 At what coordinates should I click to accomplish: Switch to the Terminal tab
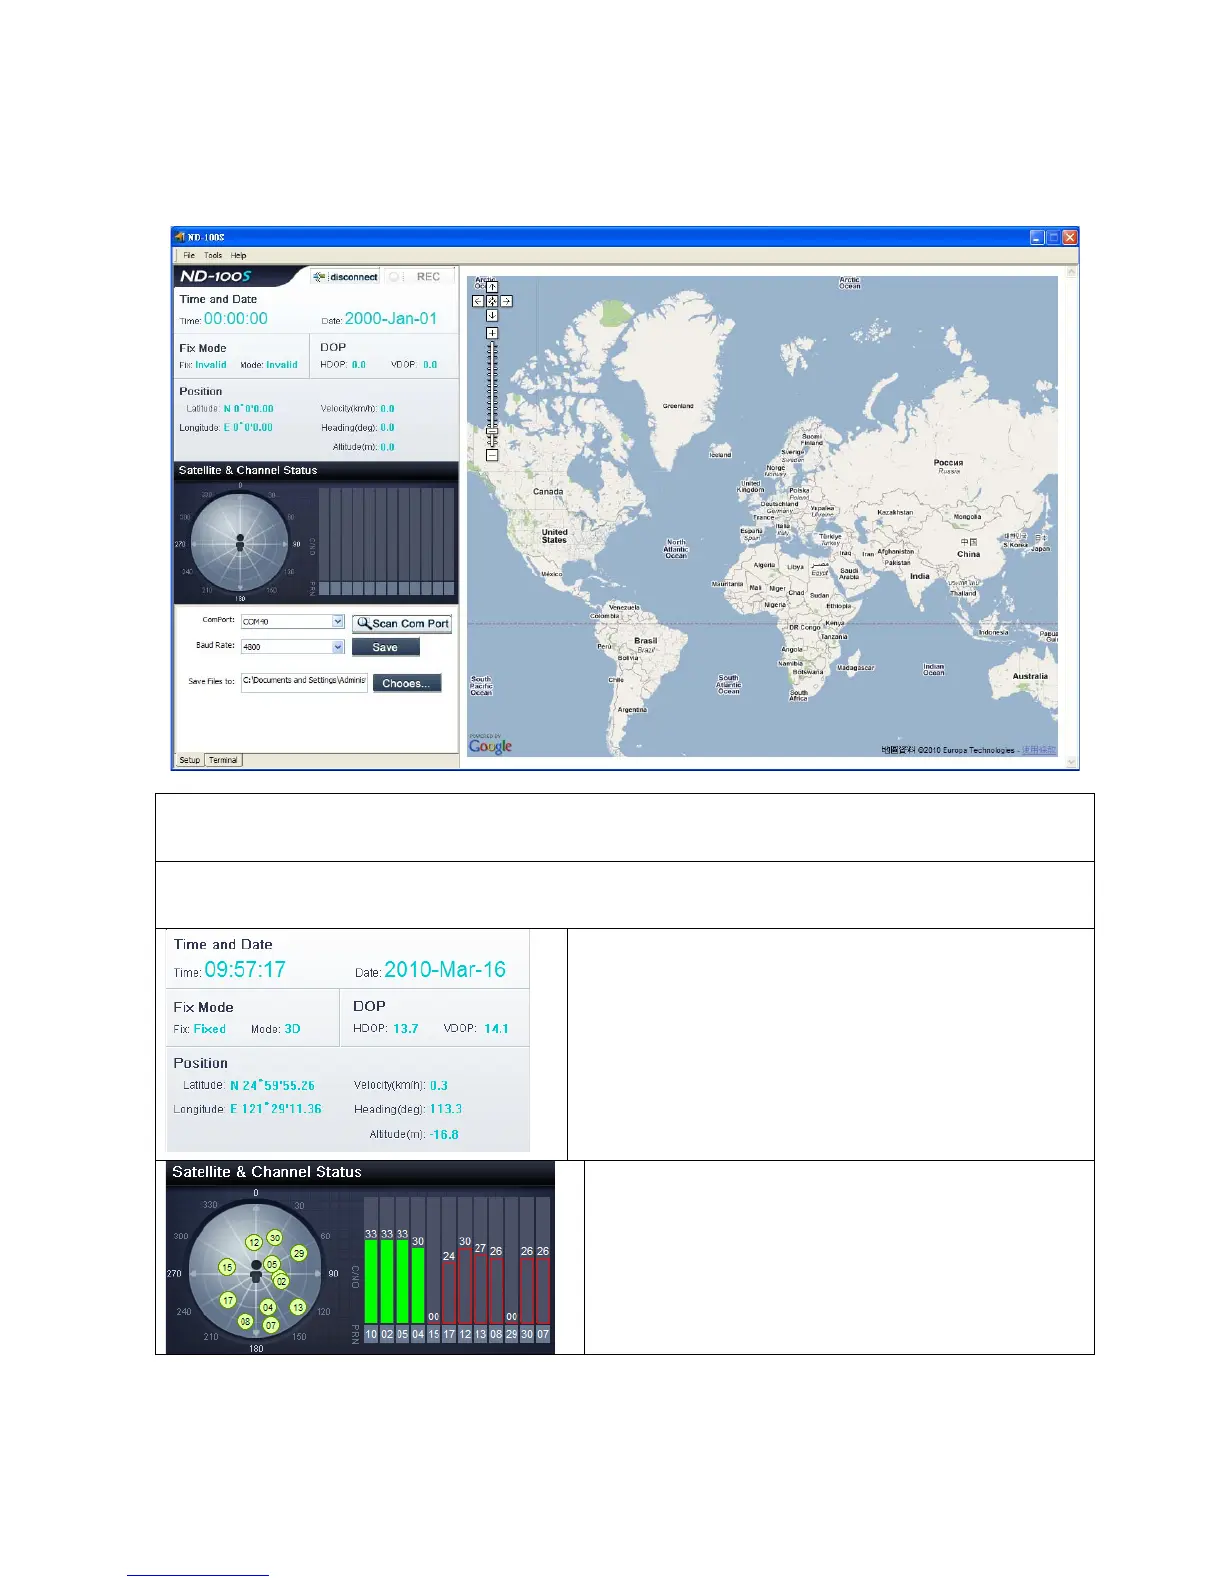click(223, 760)
